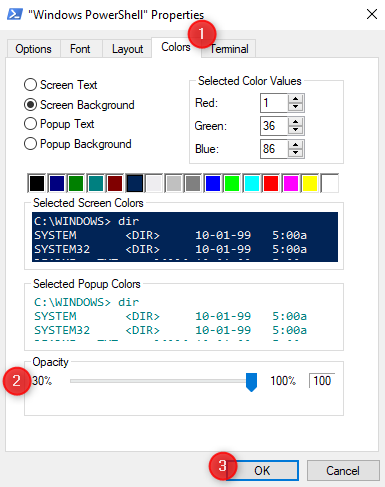385x487 pixels.
Task: Pick the bright navy blue swatch
Action: click(57, 183)
